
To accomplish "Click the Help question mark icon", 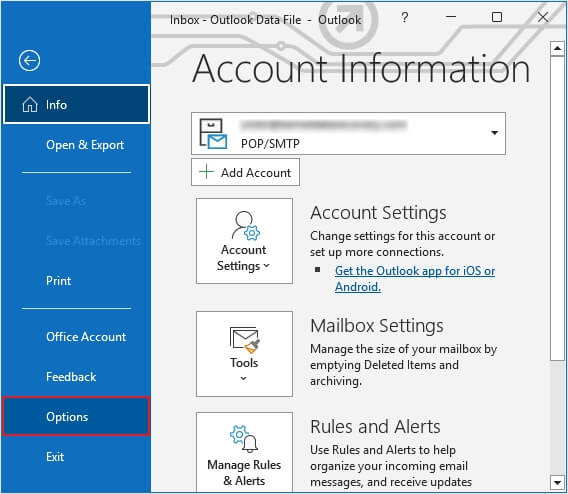I will pyautogui.click(x=405, y=17).
